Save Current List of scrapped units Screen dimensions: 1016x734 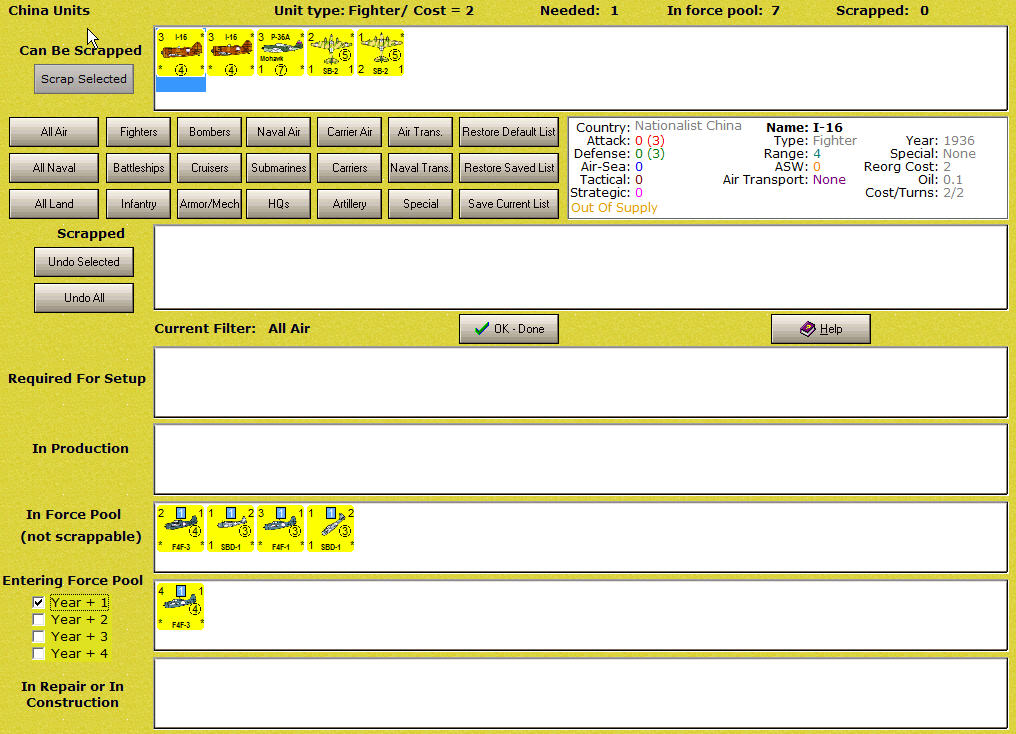(509, 204)
